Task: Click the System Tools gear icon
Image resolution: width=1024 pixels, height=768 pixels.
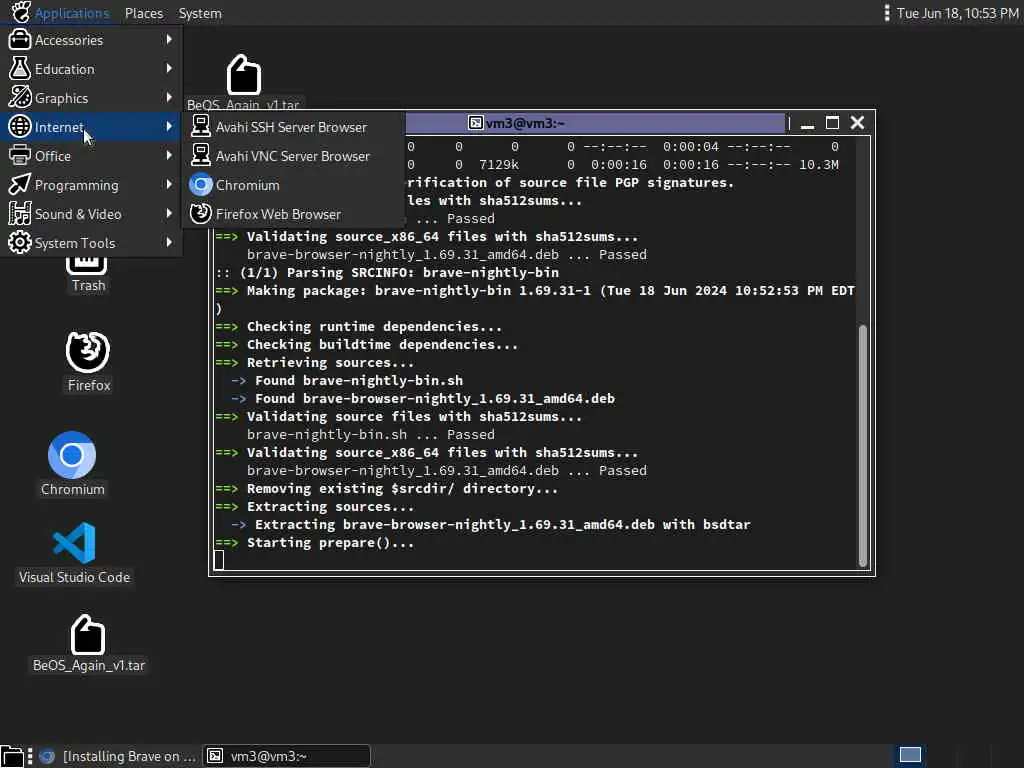Action: coord(20,243)
